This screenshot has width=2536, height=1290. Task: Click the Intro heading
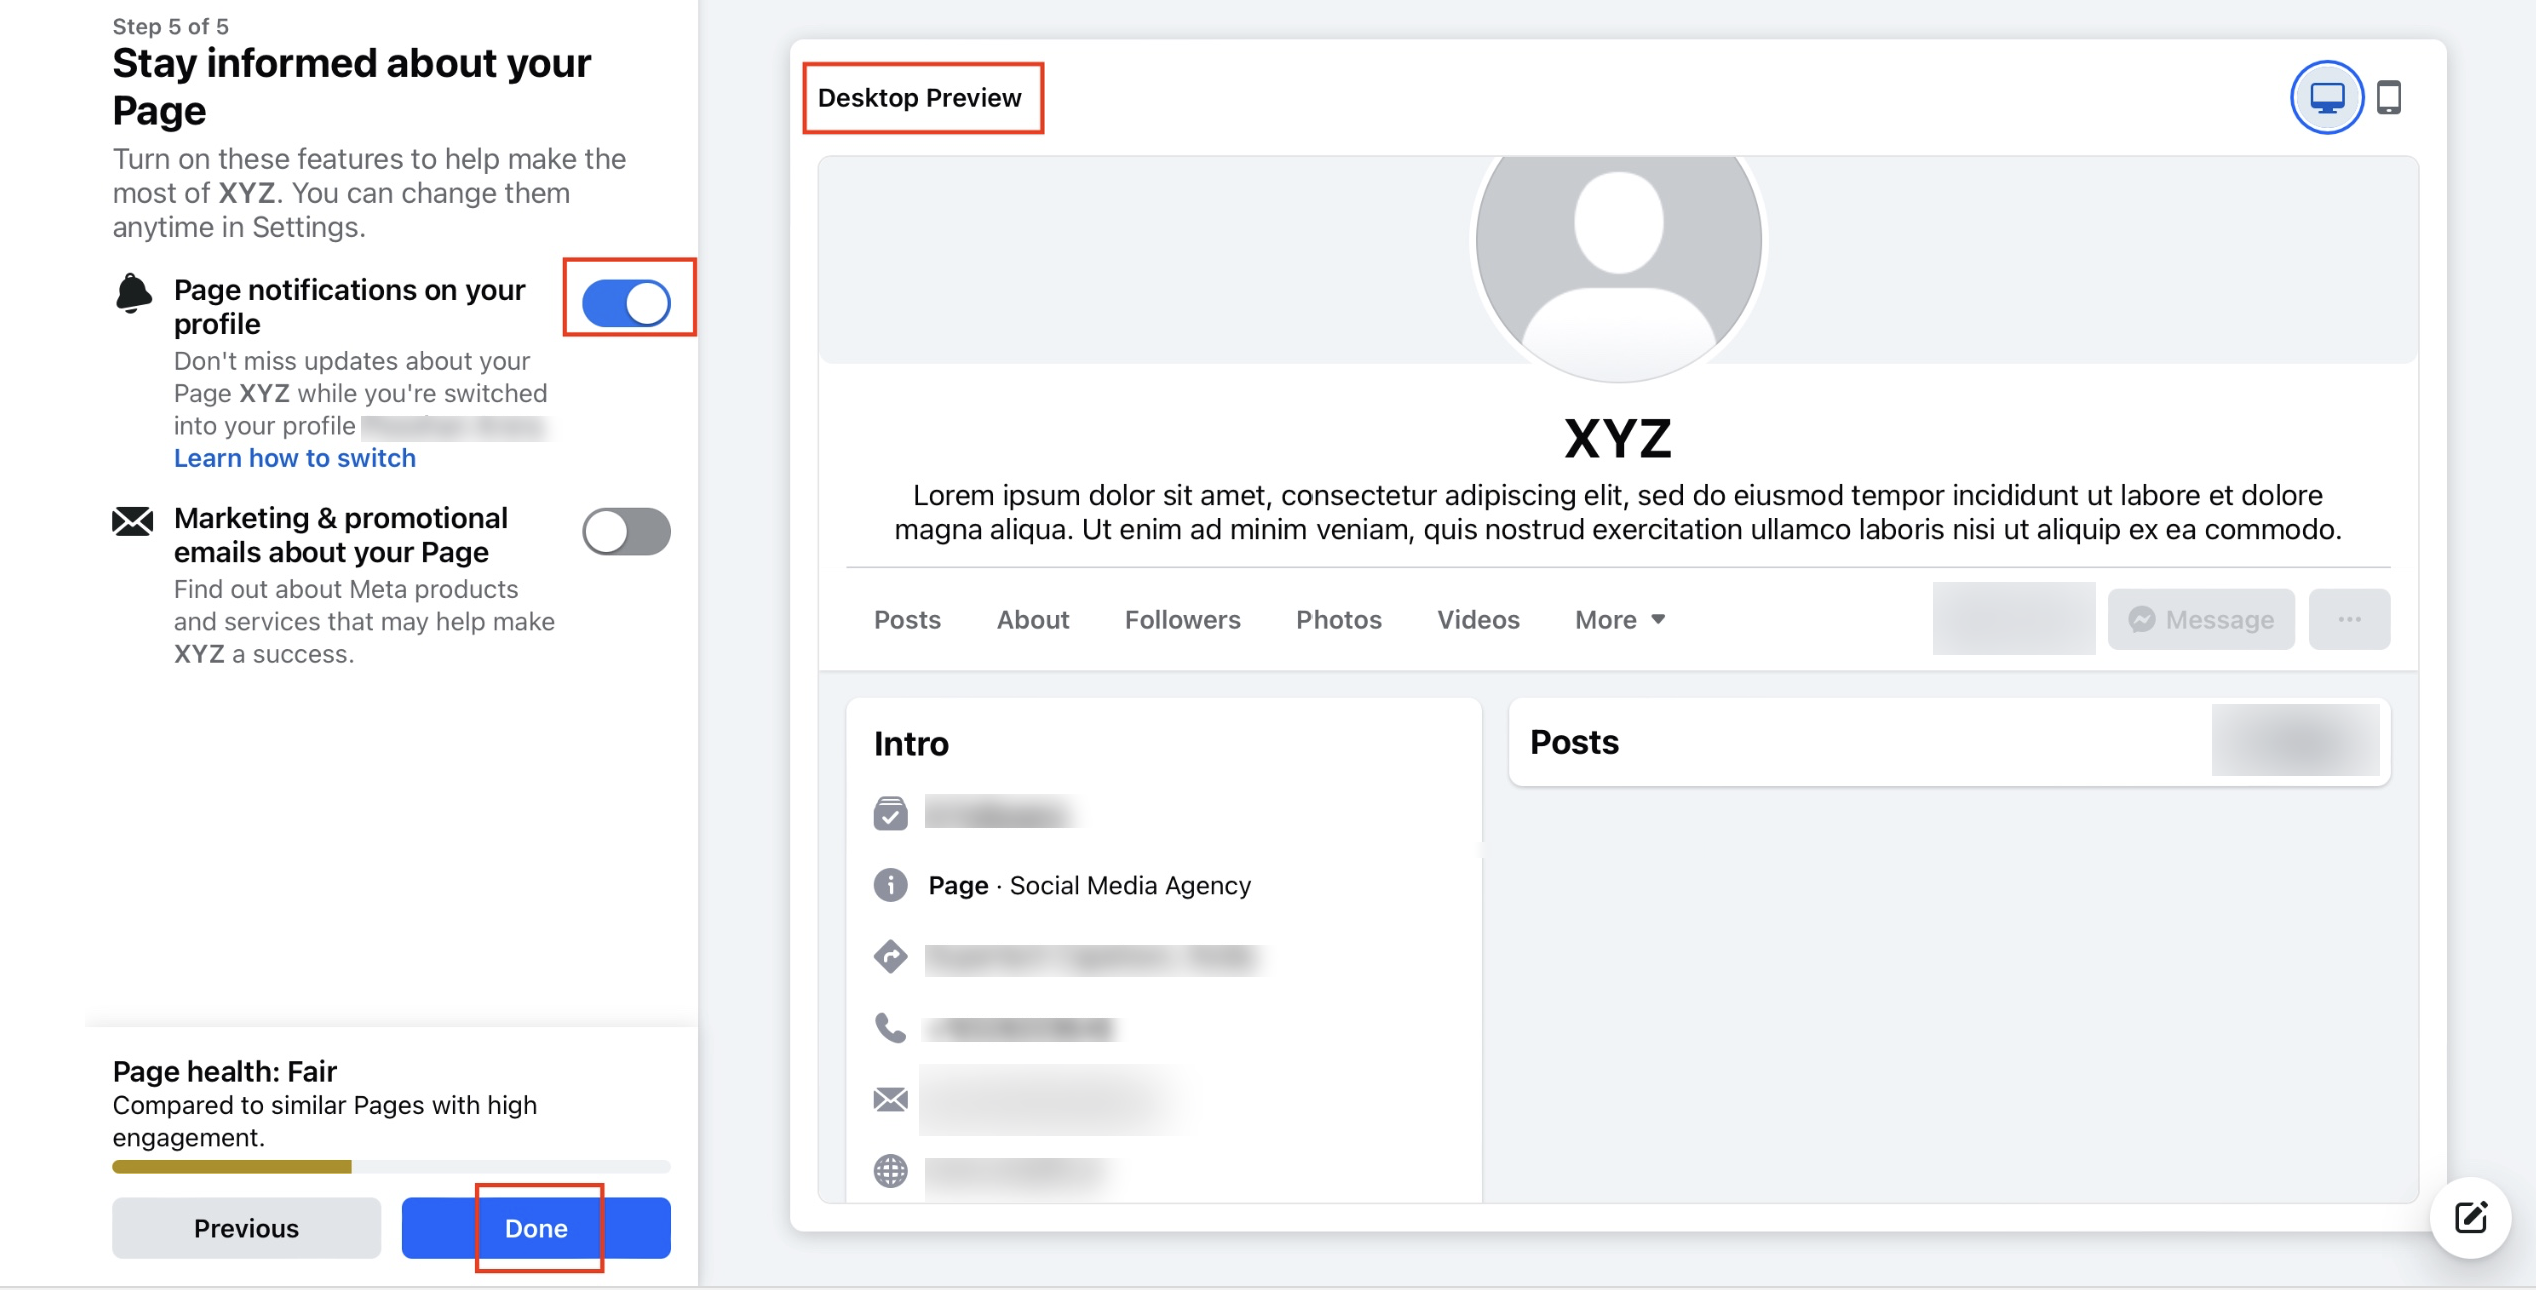point(910,743)
